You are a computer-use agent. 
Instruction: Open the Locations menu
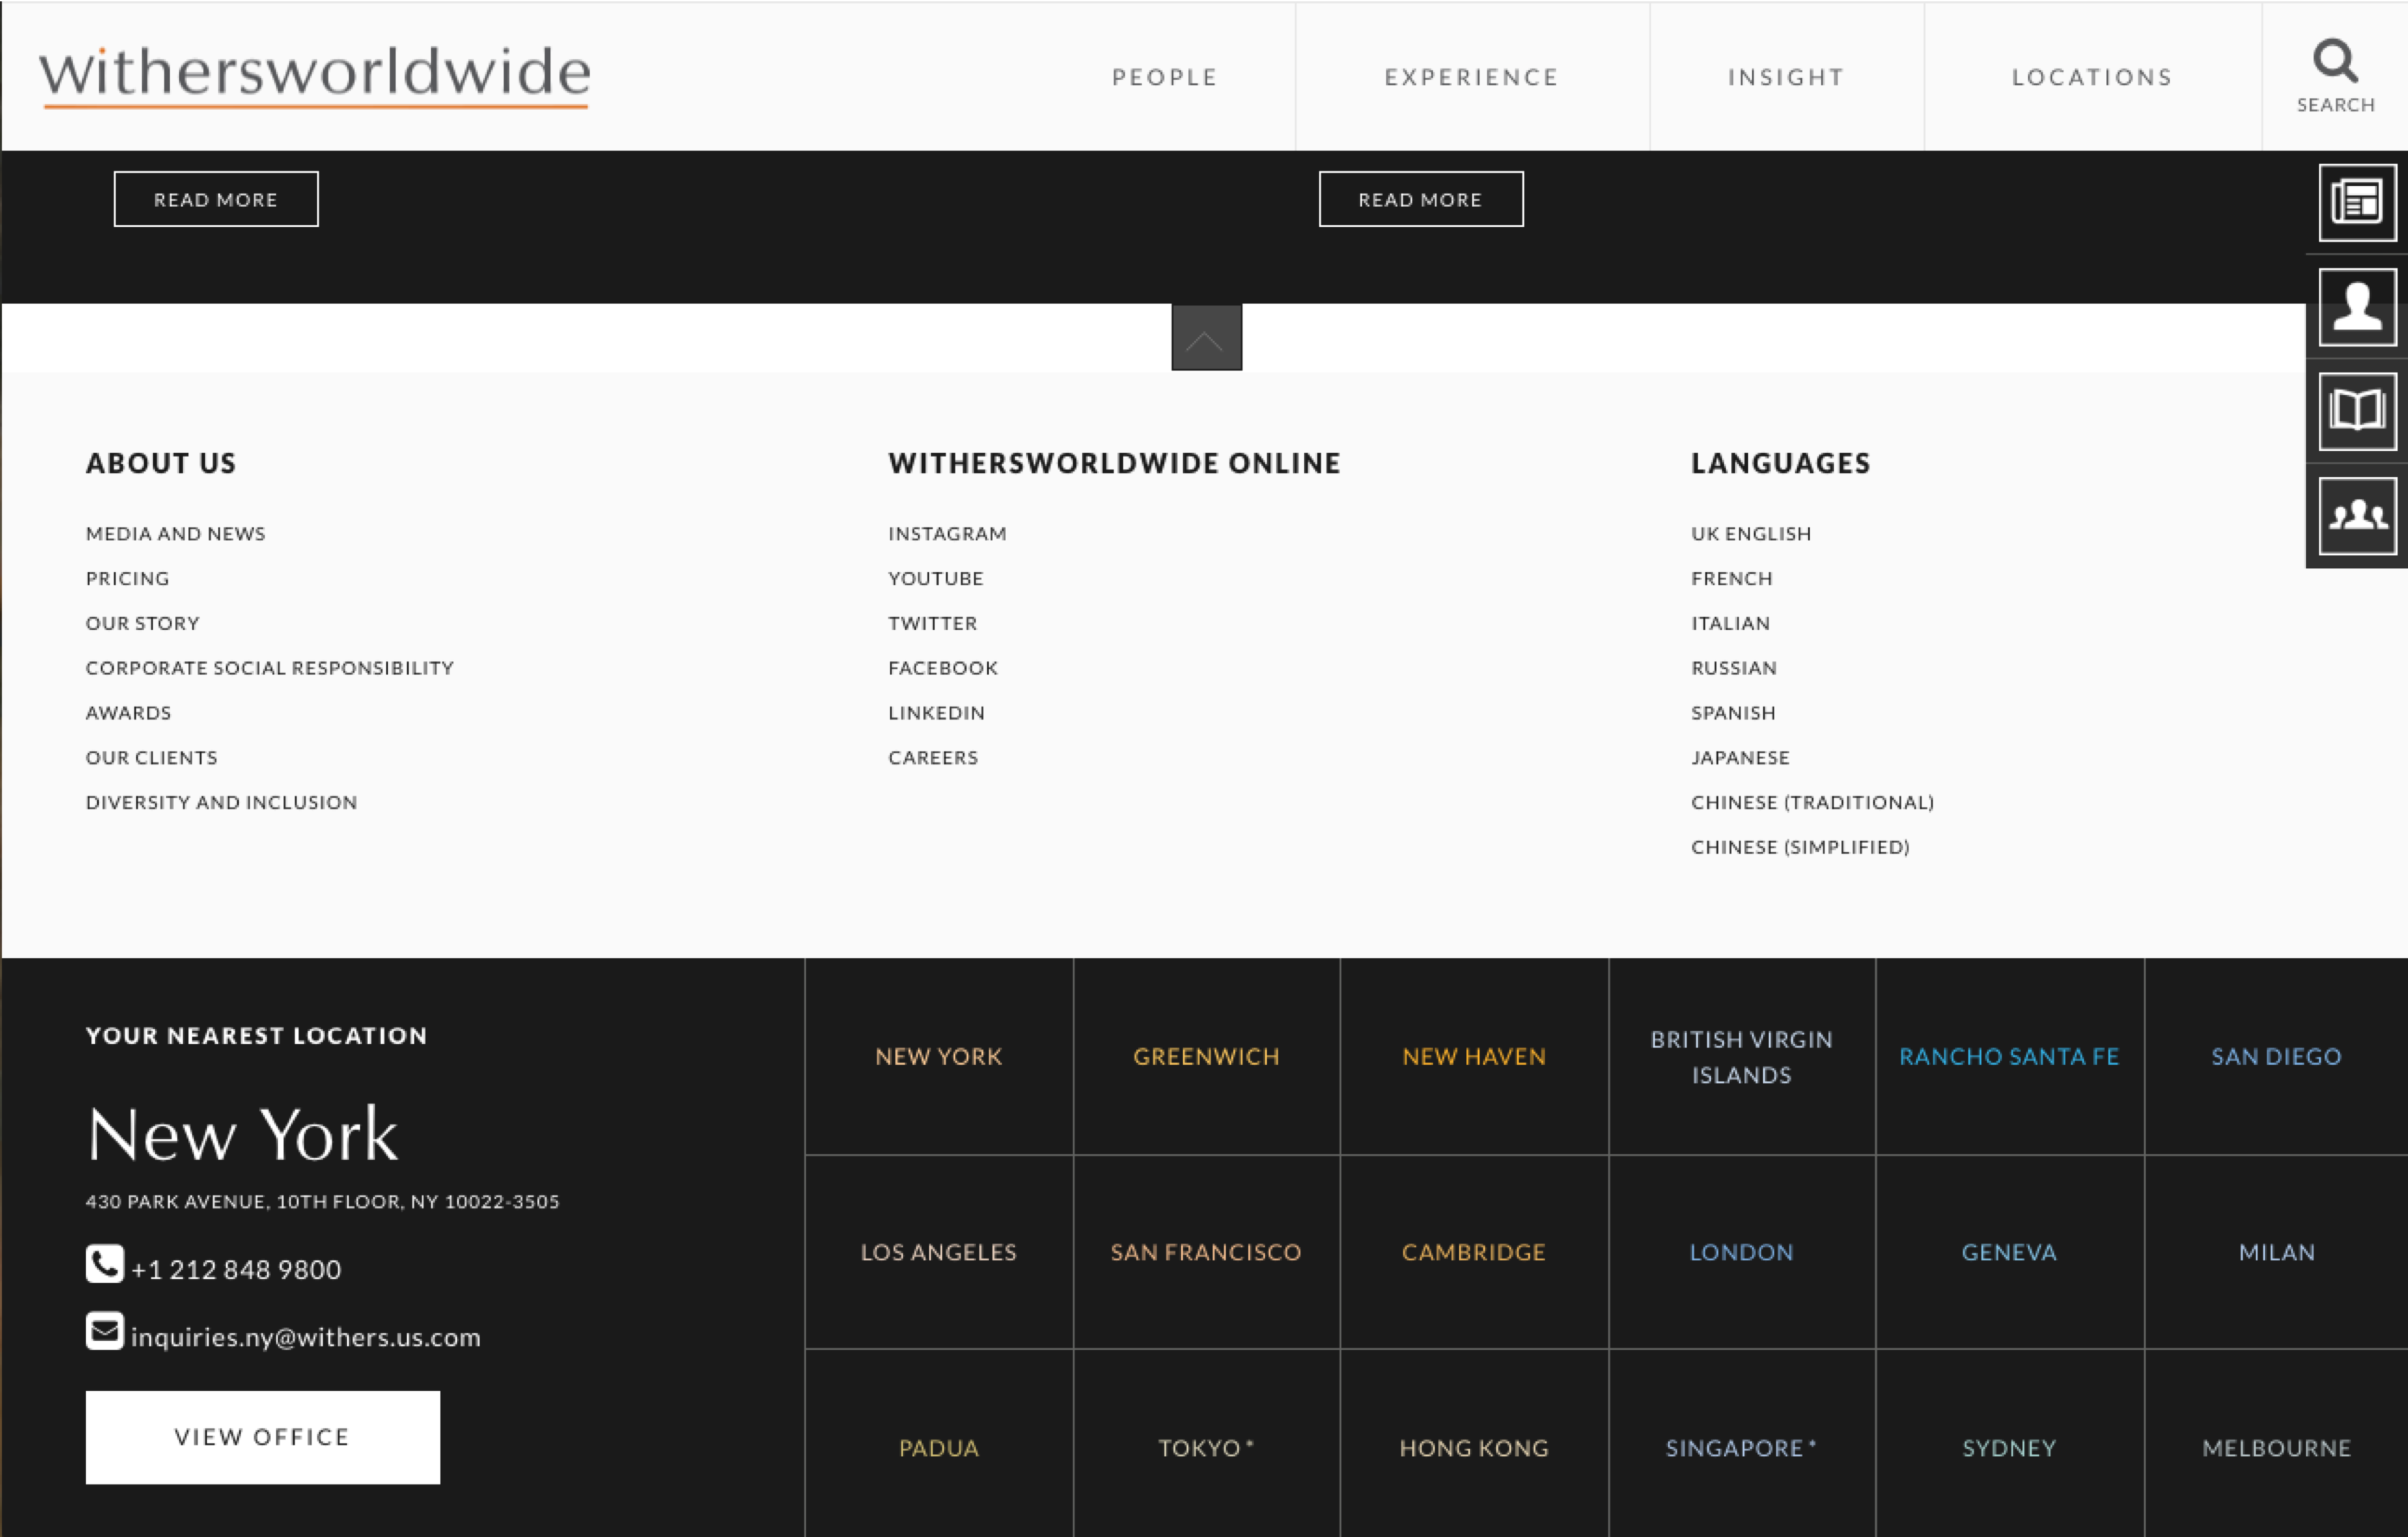pyautogui.click(x=2092, y=77)
